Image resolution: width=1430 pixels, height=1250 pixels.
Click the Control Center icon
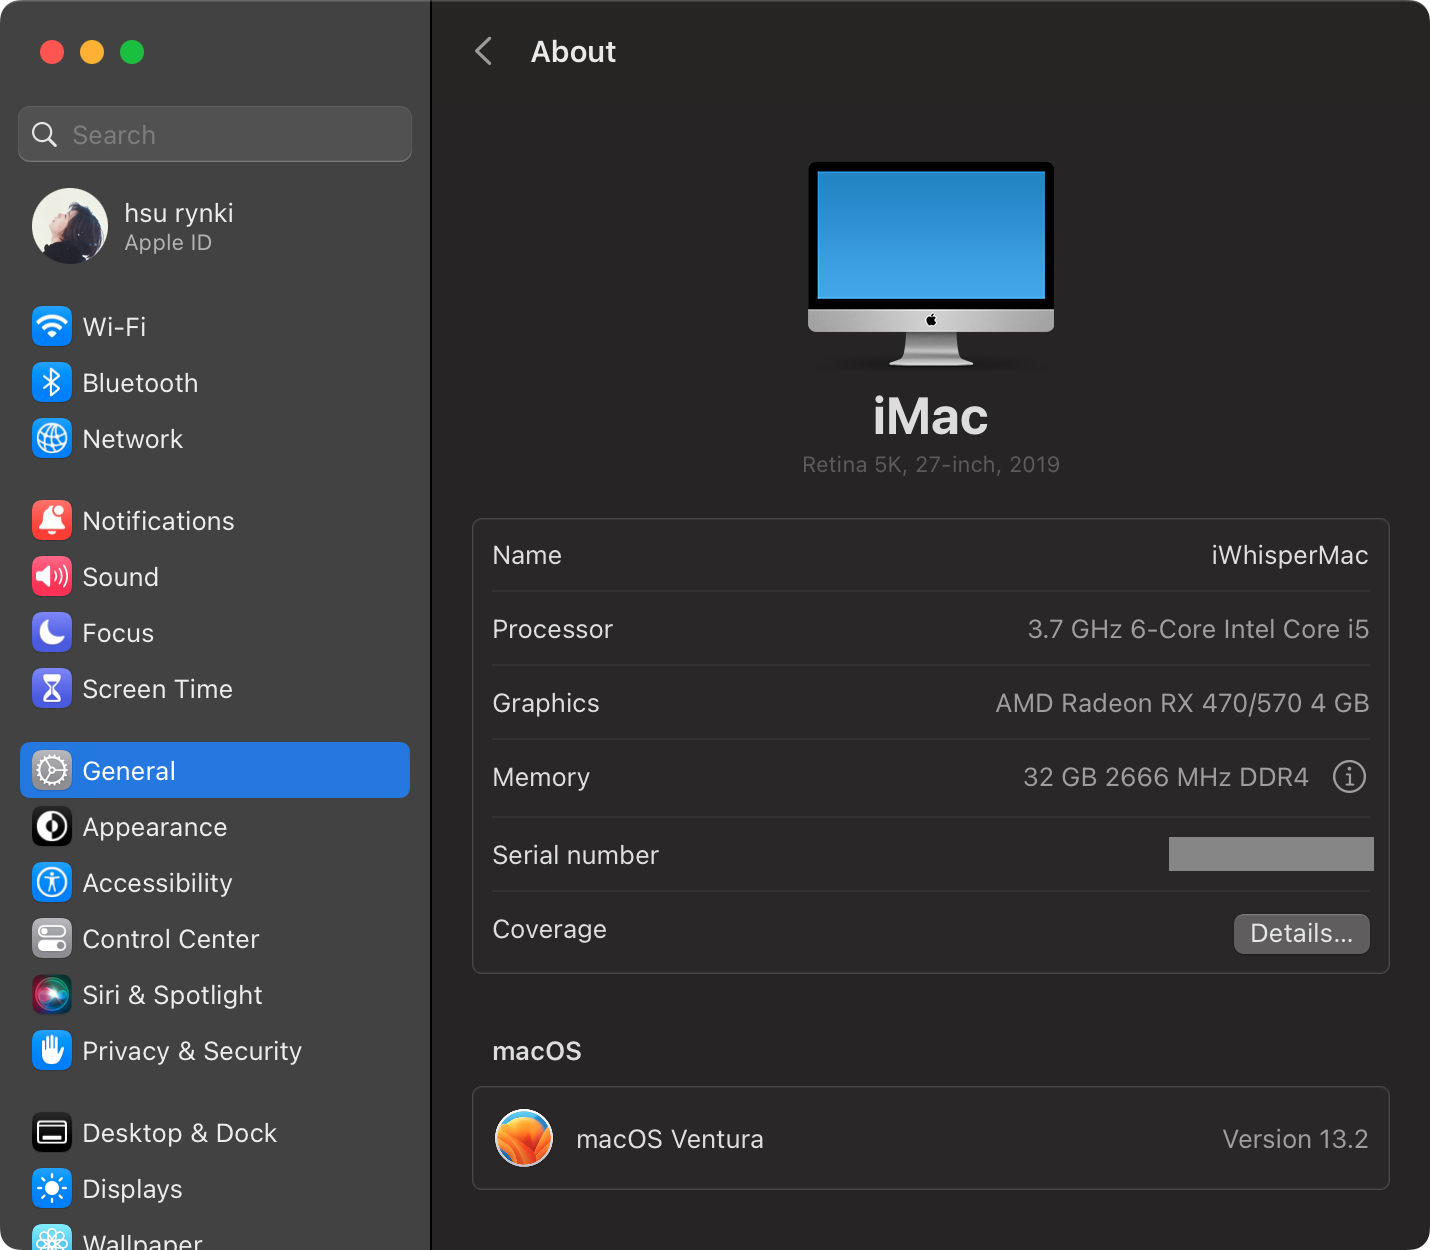pyautogui.click(x=52, y=938)
